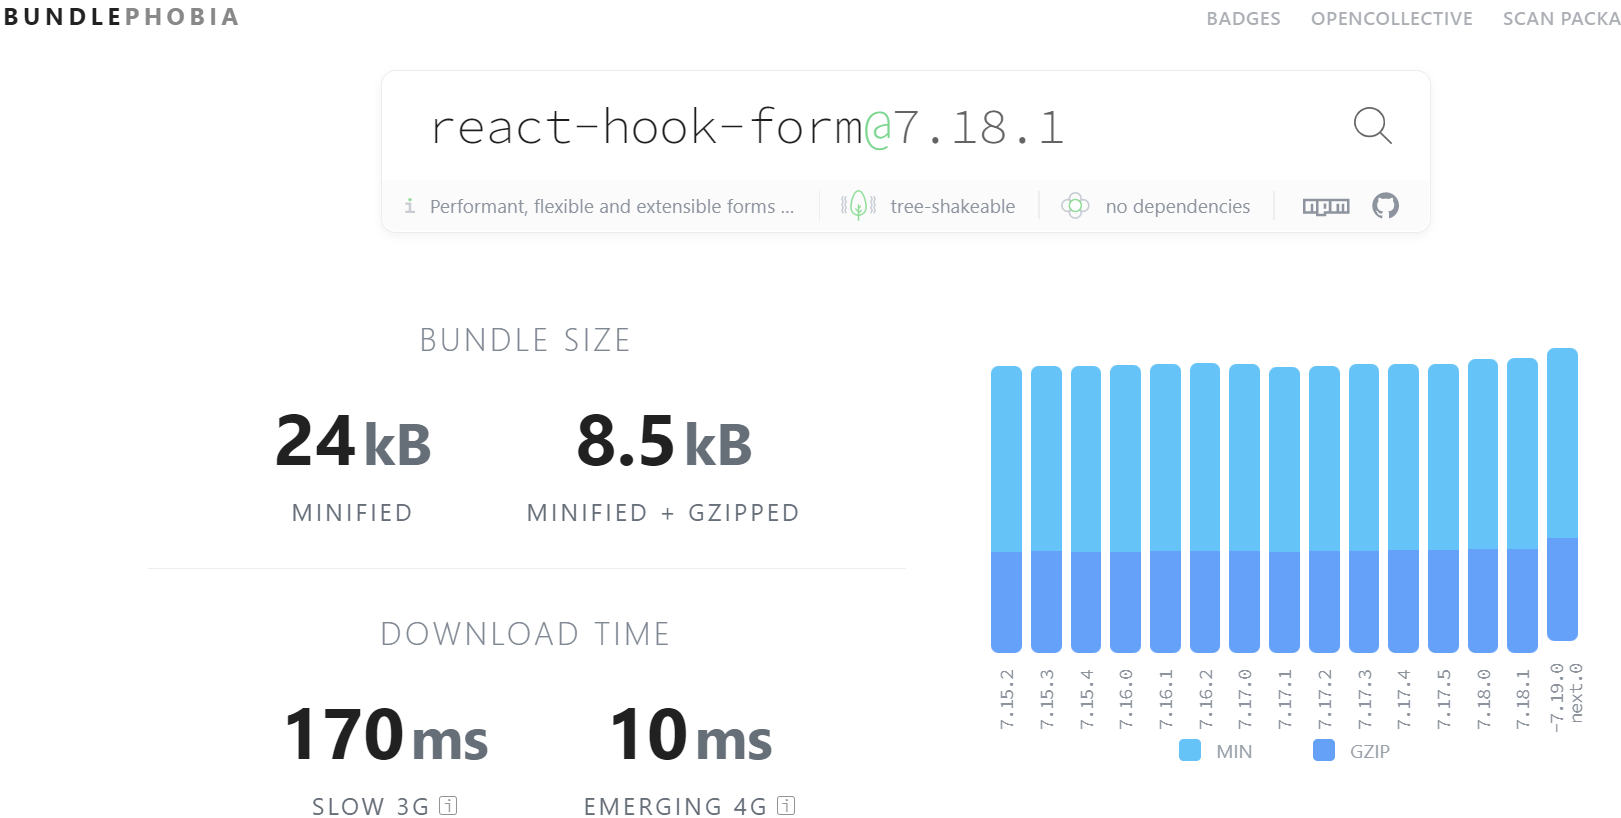Click the no dependencies flower icon
Image resolution: width=1621 pixels, height=818 pixels.
point(1075,206)
